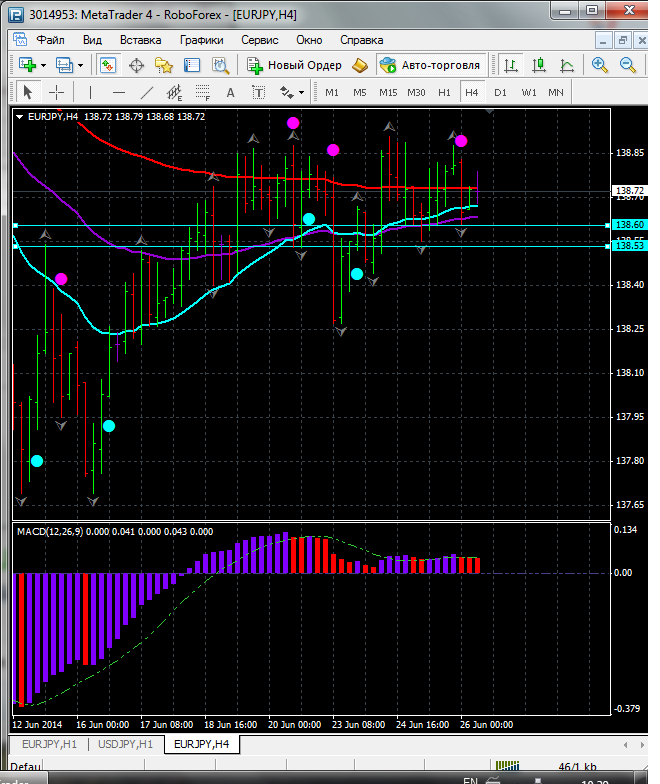Open the Navigator folder-star icon
The height and width of the screenshot is (784, 660).
point(164,66)
